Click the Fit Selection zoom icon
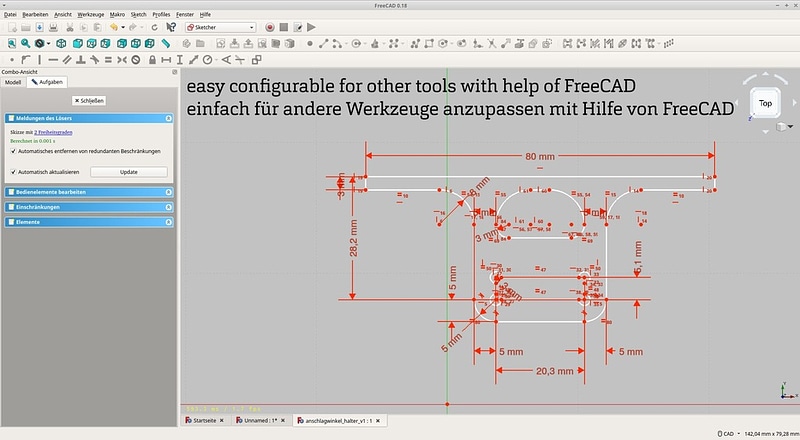Viewport: 800px width, 440px height. point(26,43)
